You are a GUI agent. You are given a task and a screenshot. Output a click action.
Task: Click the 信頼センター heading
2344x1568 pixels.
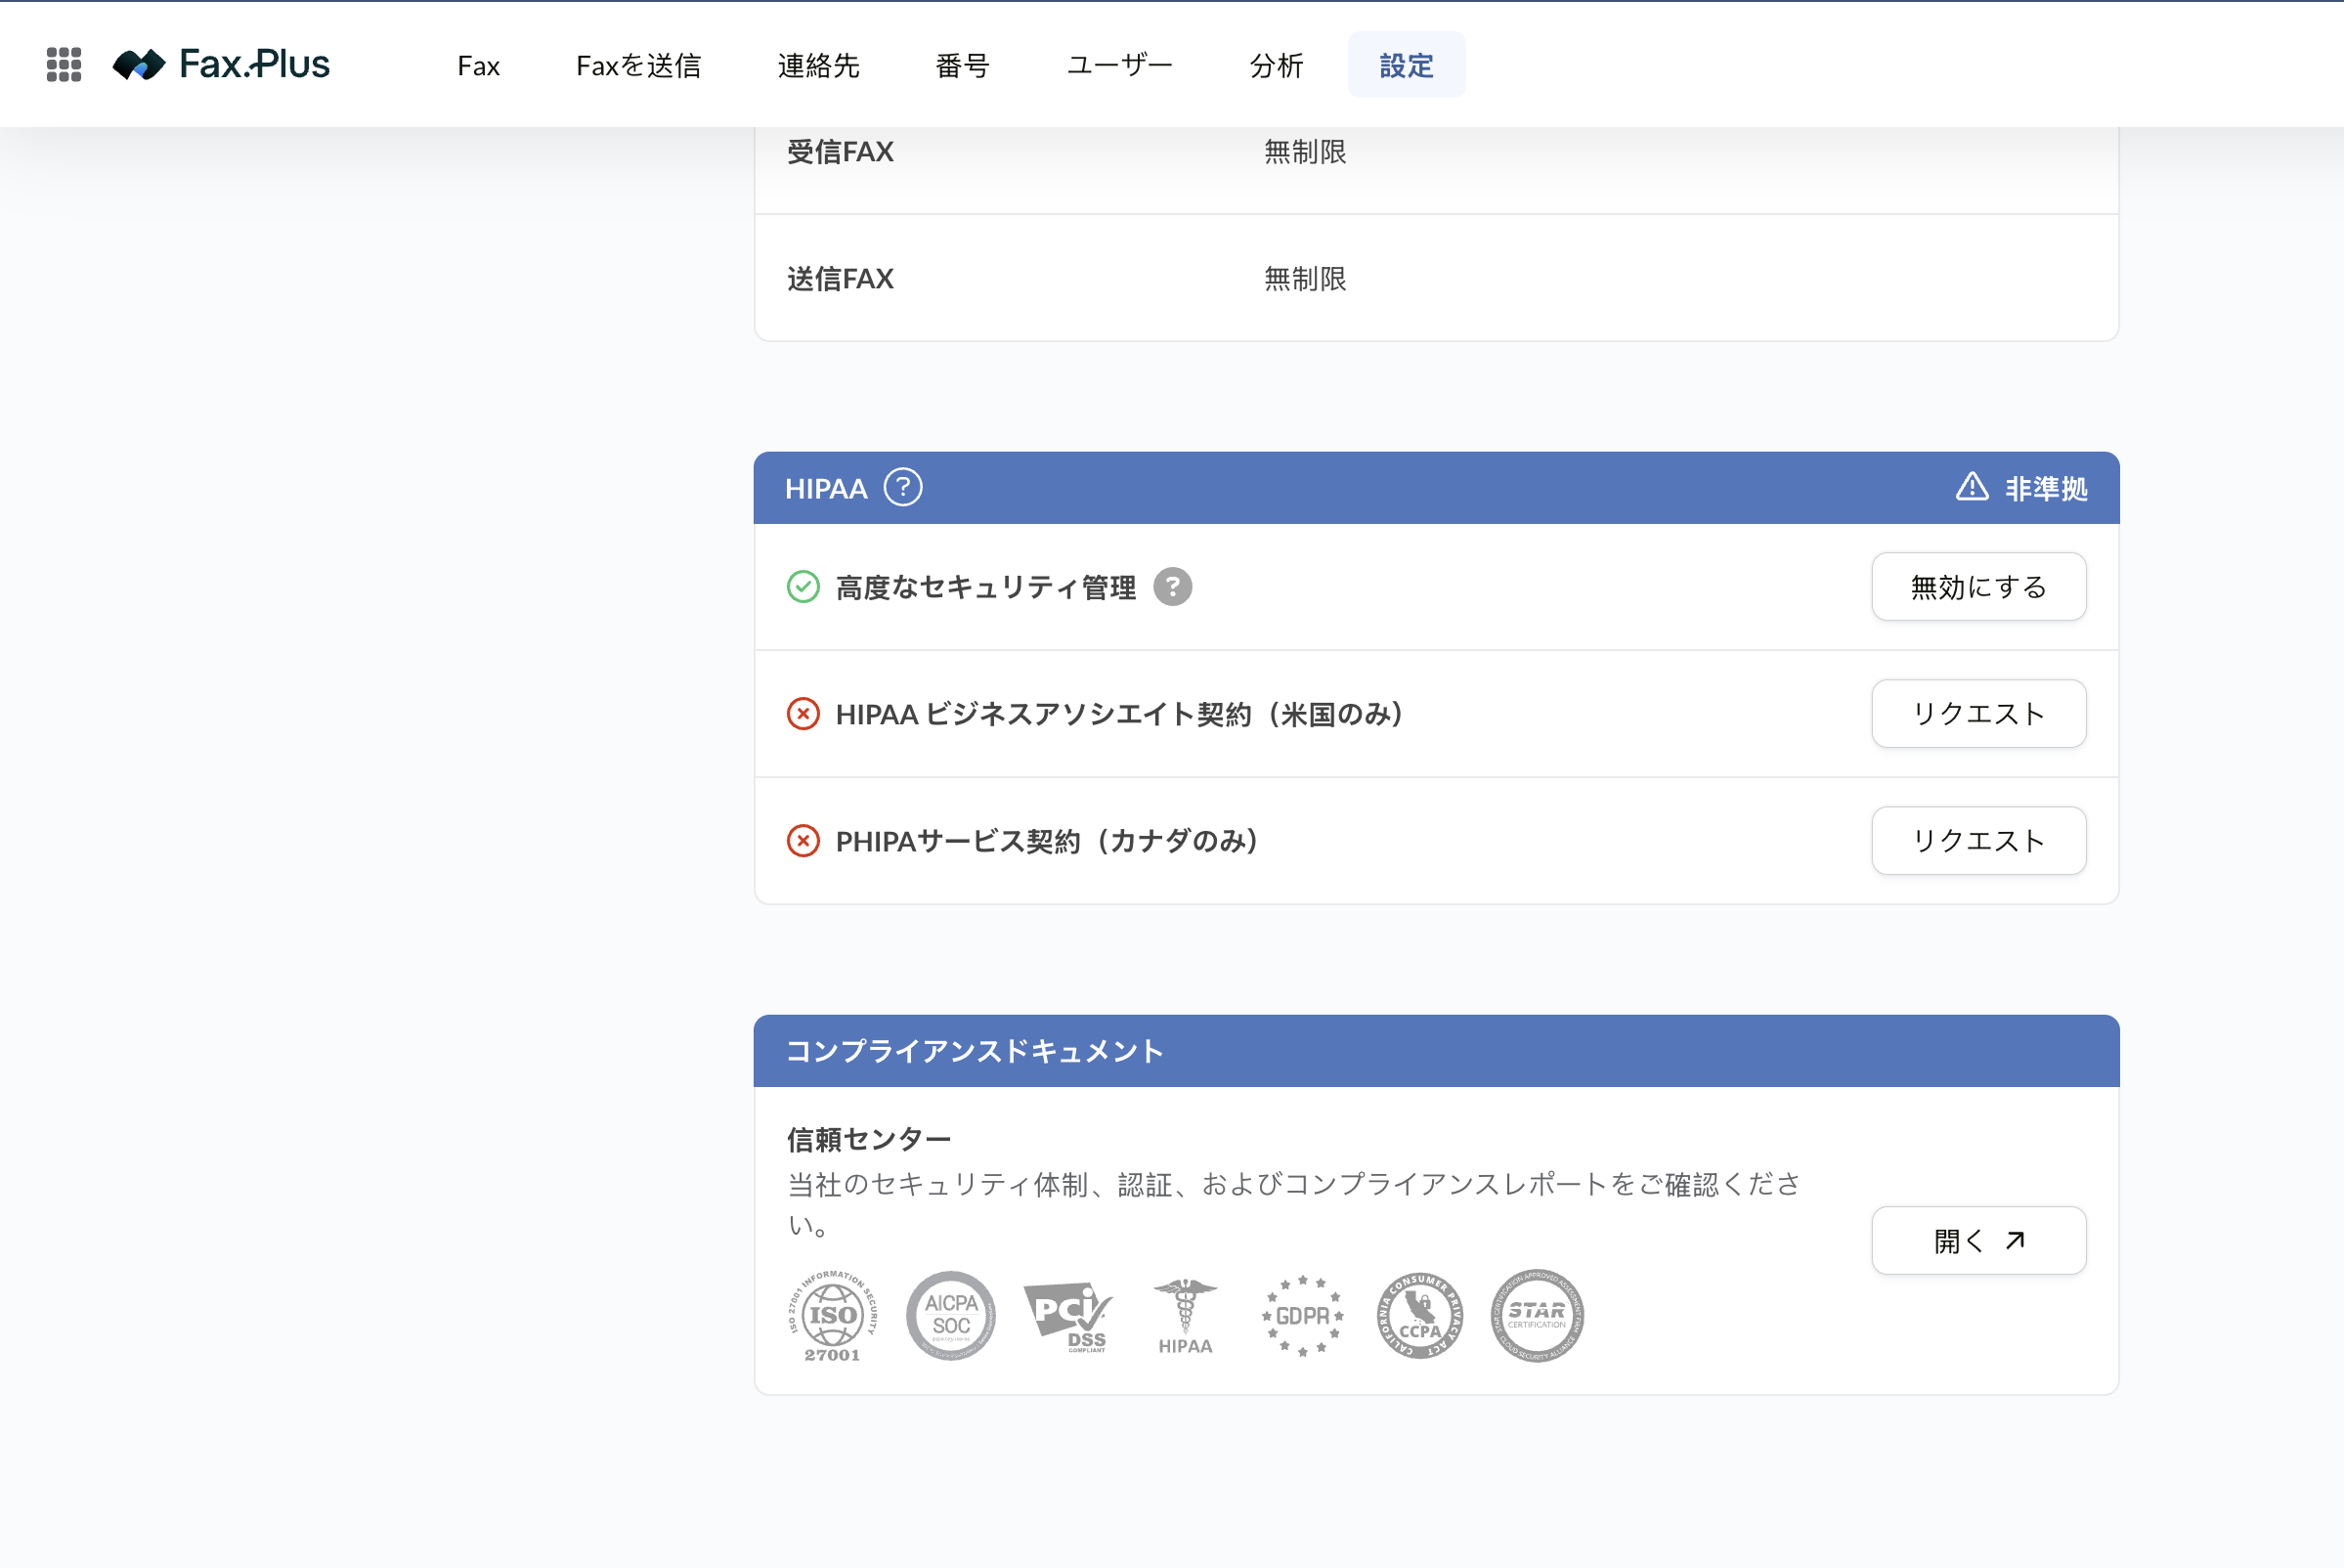(868, 1139)
